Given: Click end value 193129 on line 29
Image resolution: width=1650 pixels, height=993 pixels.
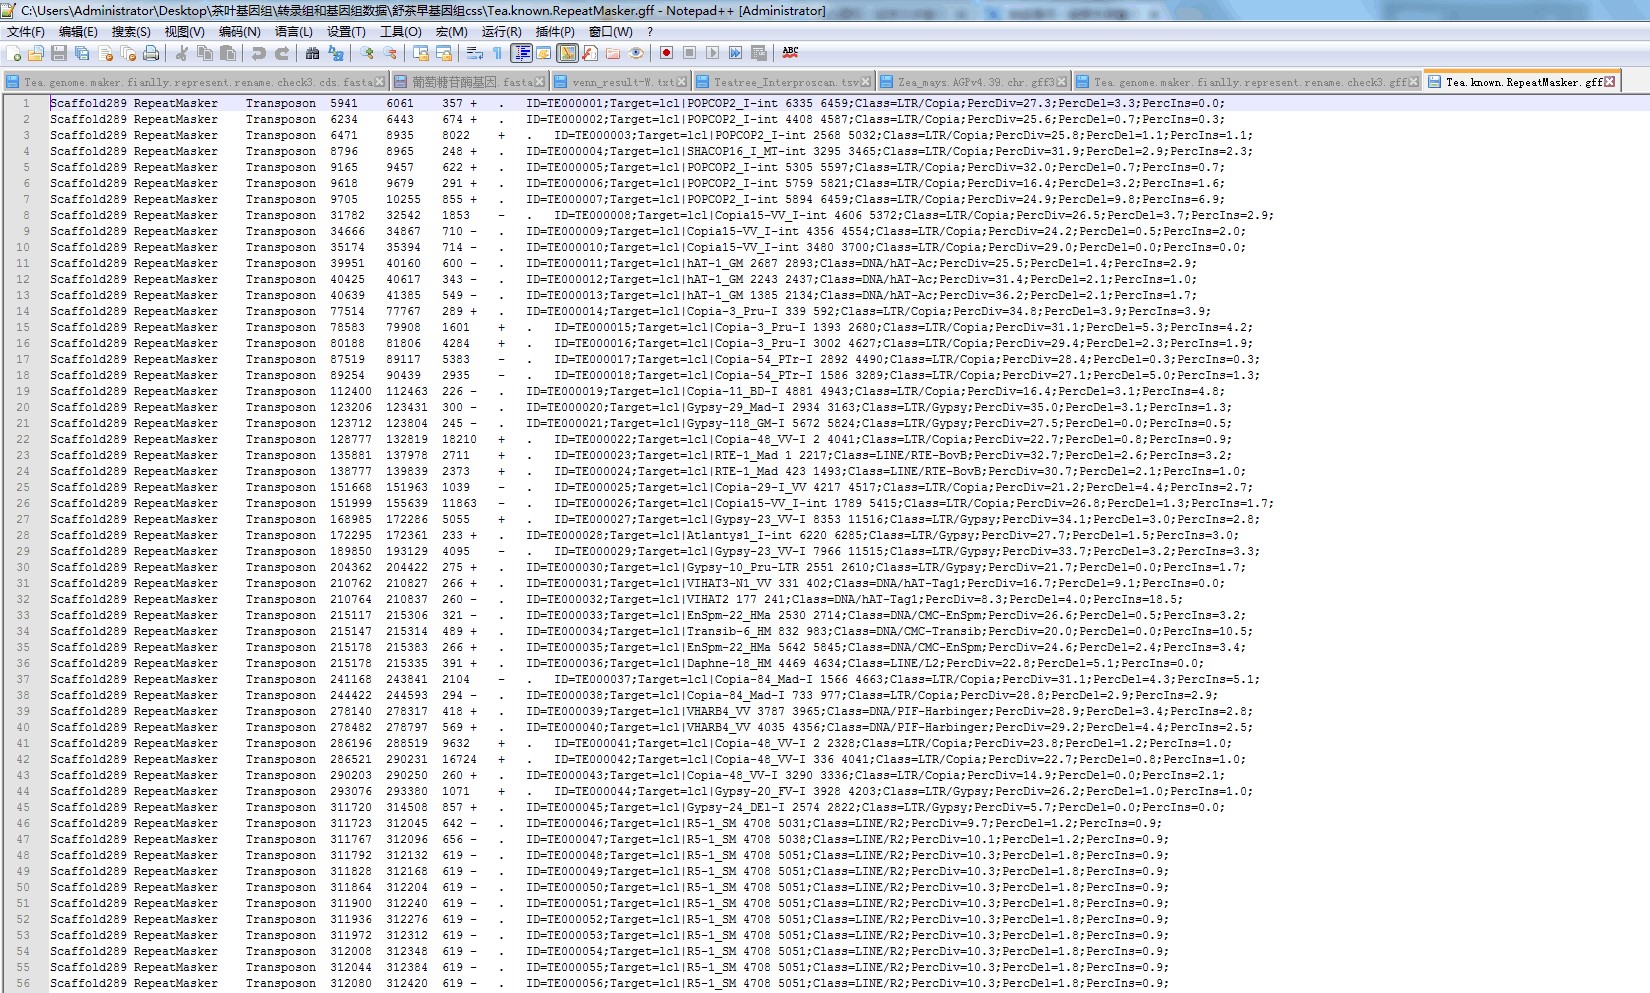Looking at the screenshot, I should pyautogui.click(x=407, y=551).
